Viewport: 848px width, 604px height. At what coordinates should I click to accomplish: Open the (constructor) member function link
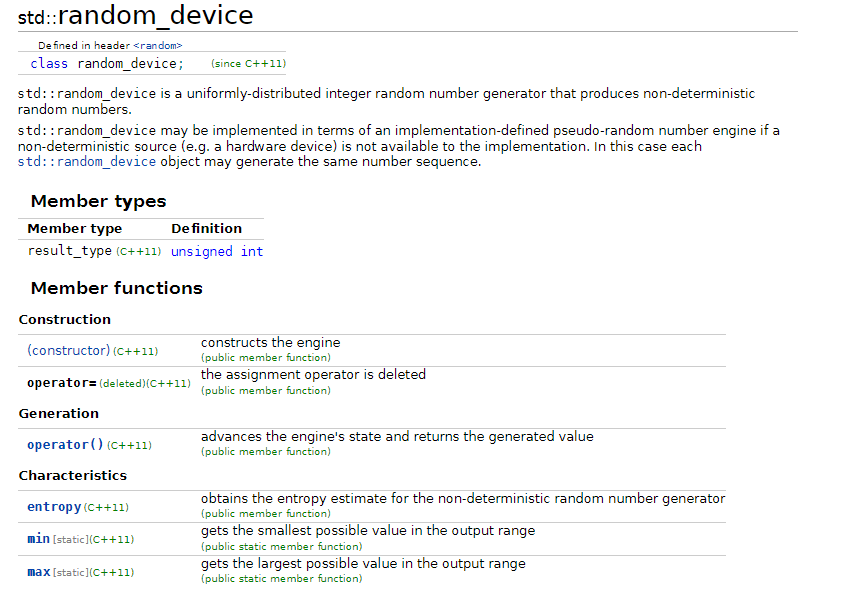point(68,350)
